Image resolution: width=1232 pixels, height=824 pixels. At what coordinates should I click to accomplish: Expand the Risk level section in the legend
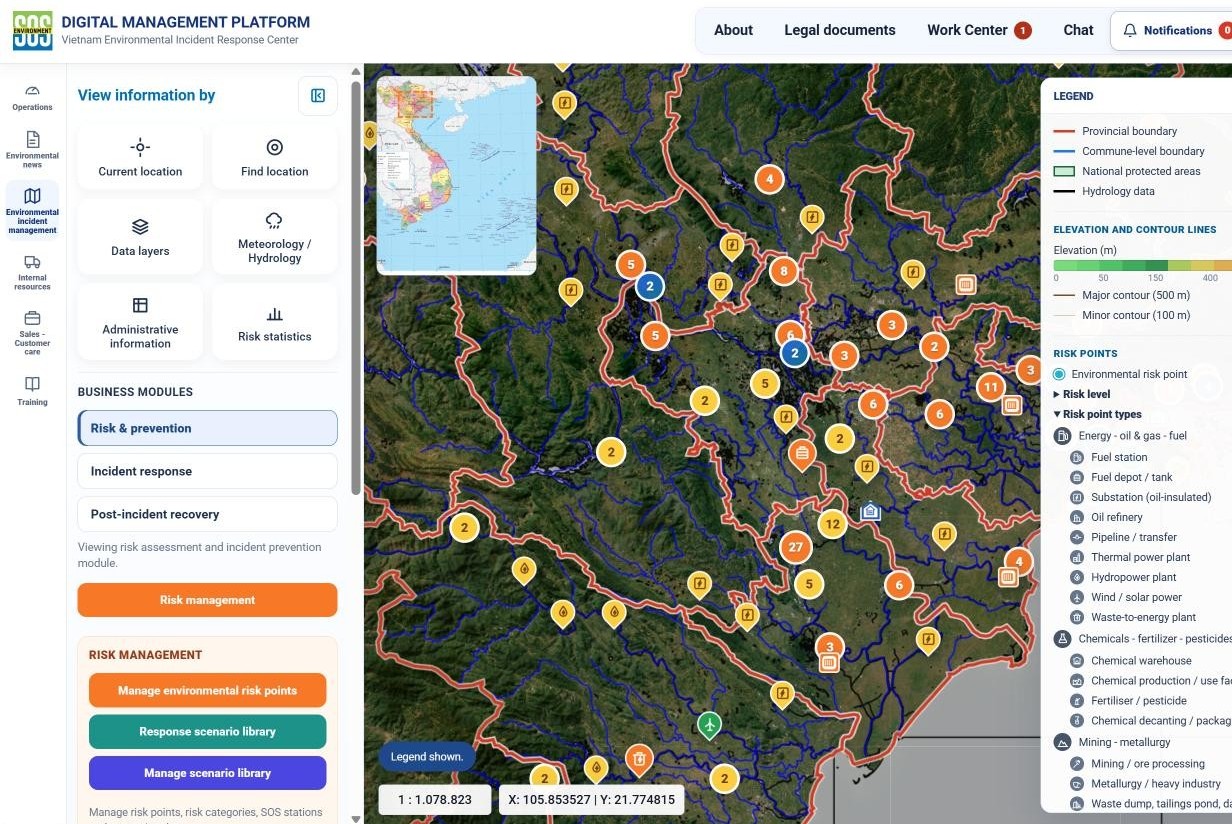pos(1082,394)
